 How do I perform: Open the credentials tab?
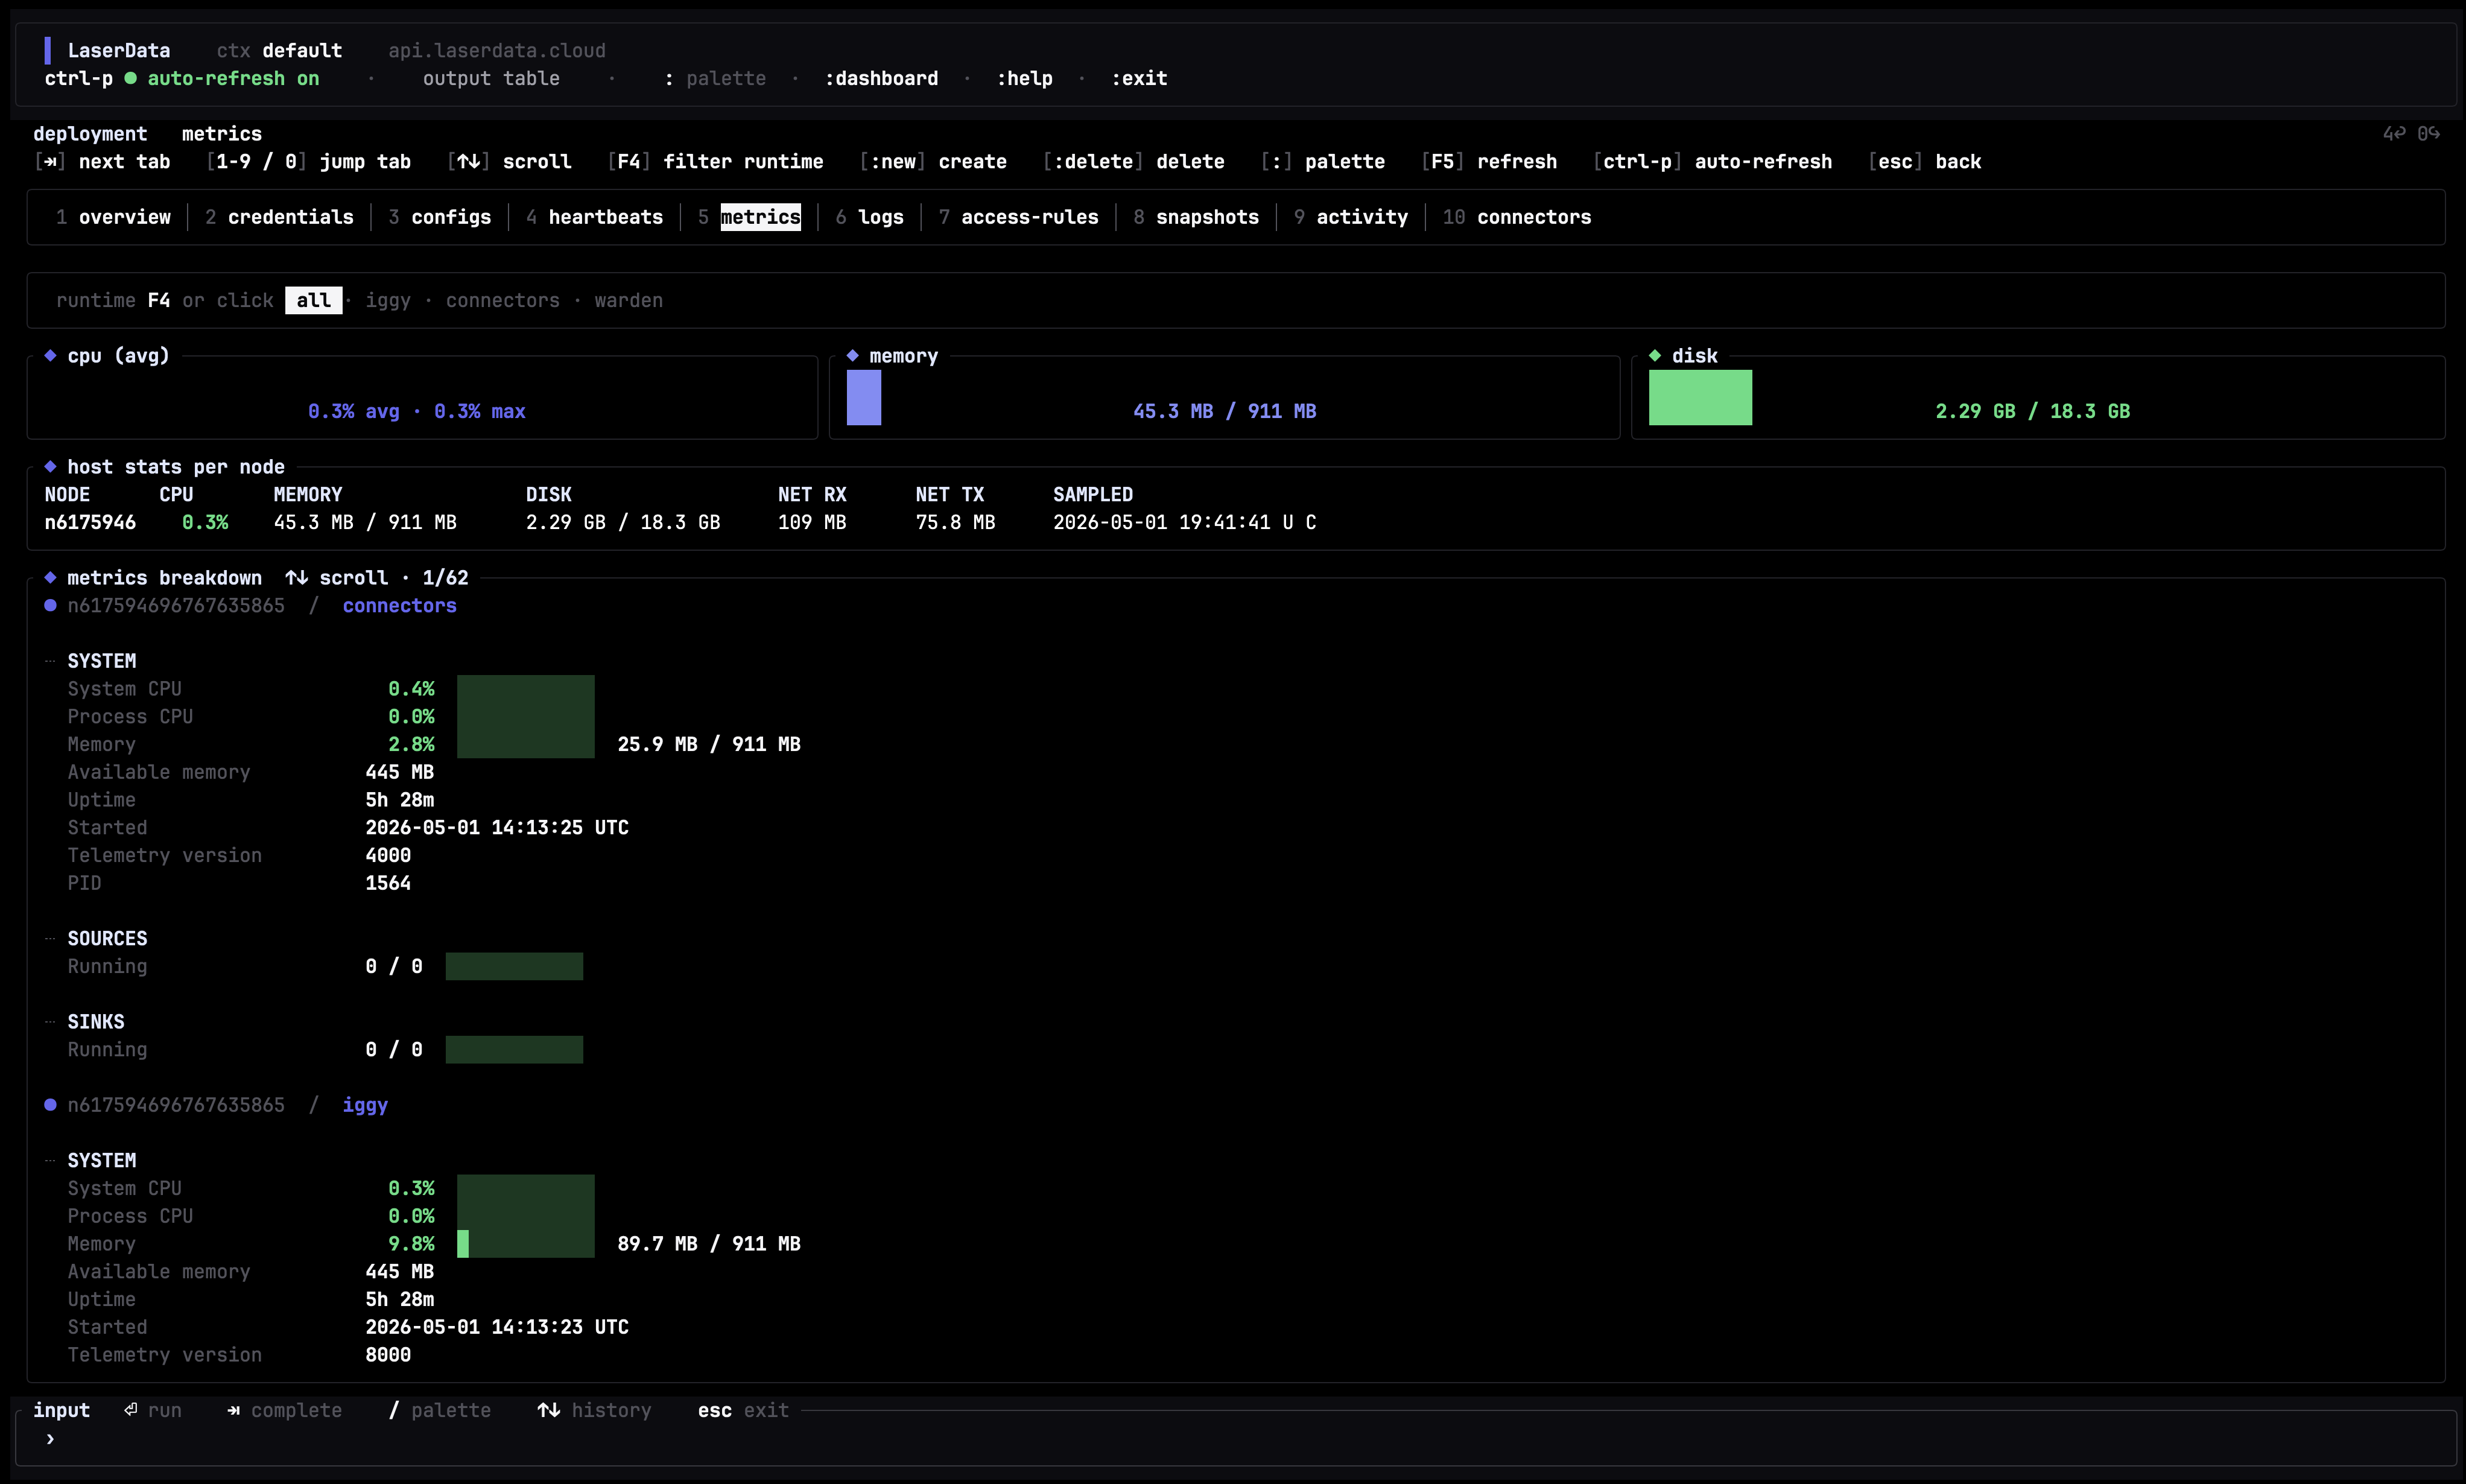(x=279, y=217)
